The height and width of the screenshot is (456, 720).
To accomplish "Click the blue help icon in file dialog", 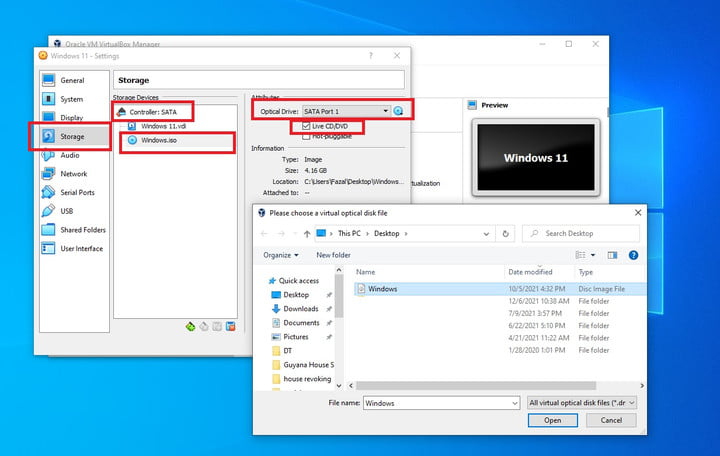I will pyautogui.click(x=633, y=255).
